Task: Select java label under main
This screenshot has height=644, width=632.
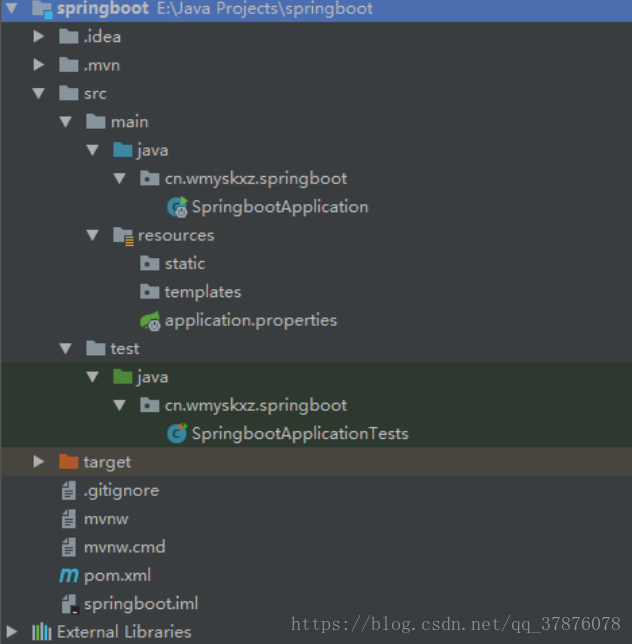Action: [153, 151]
